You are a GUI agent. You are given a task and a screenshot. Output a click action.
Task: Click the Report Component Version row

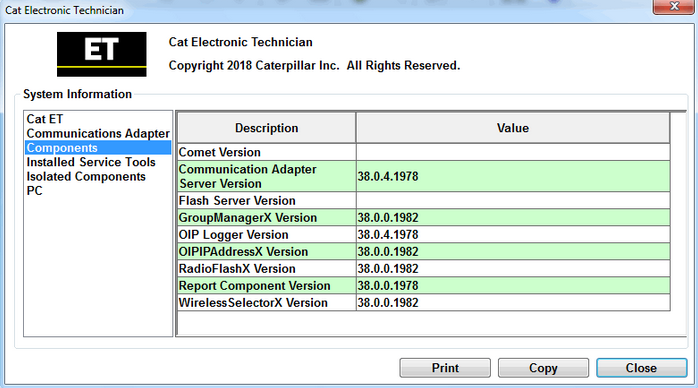pyautogui.click(x=424, y=286)
